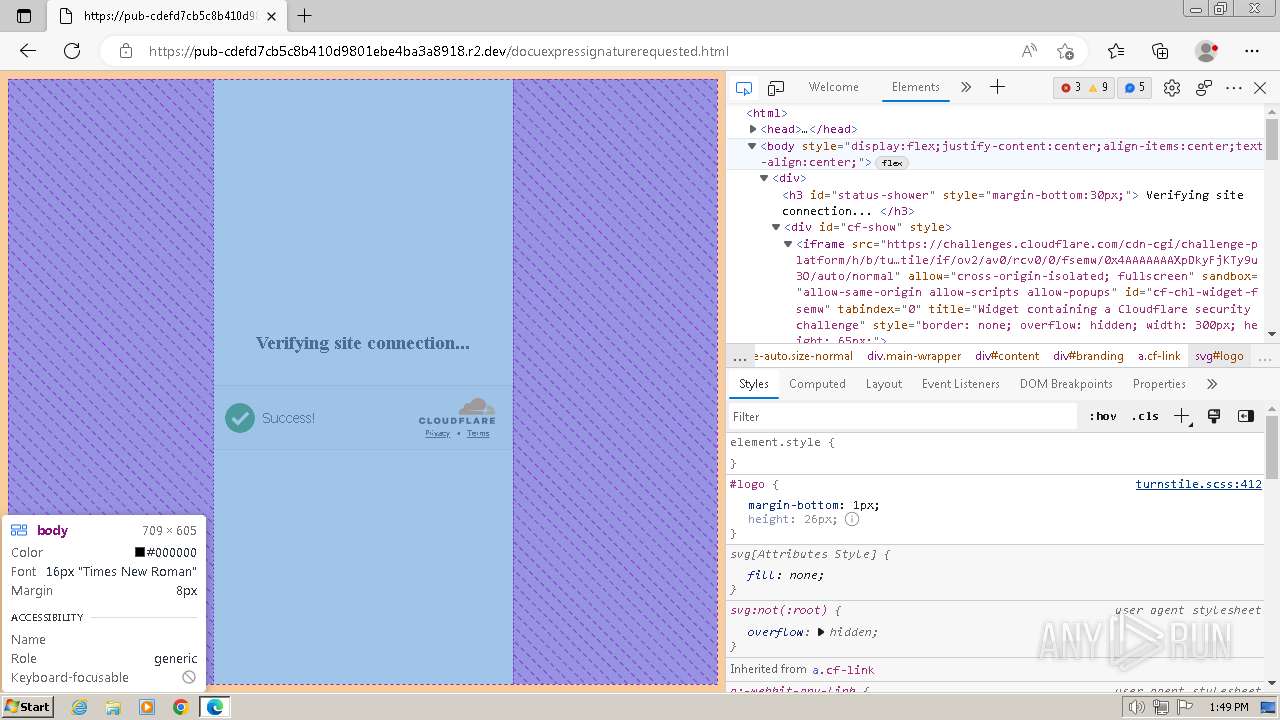The height and width of the screenshot is (720, 1280).
Task: Open the Welcome tab in DevTools
Action: [x=833, y=87]
